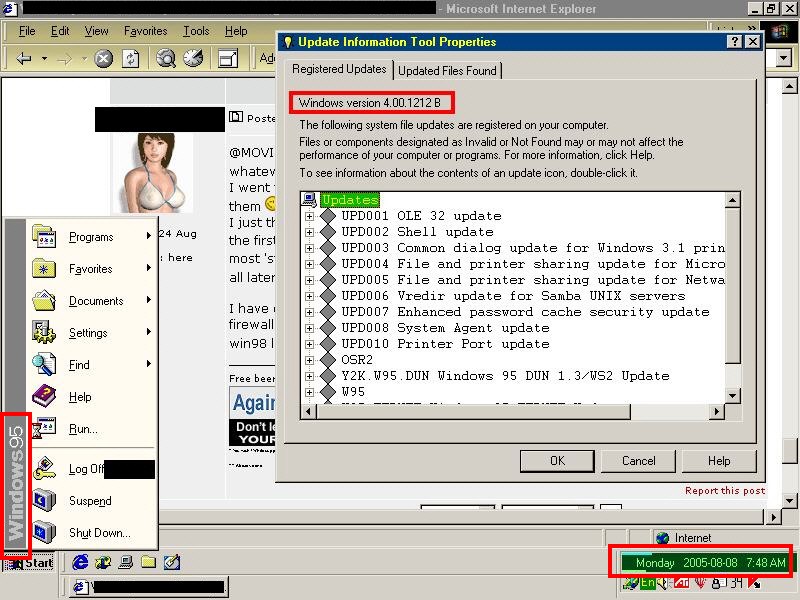This screenshot has height=600, width=800.
Task: Open the Back button history dropdown arrow
Action: click(x=44, y=59)
